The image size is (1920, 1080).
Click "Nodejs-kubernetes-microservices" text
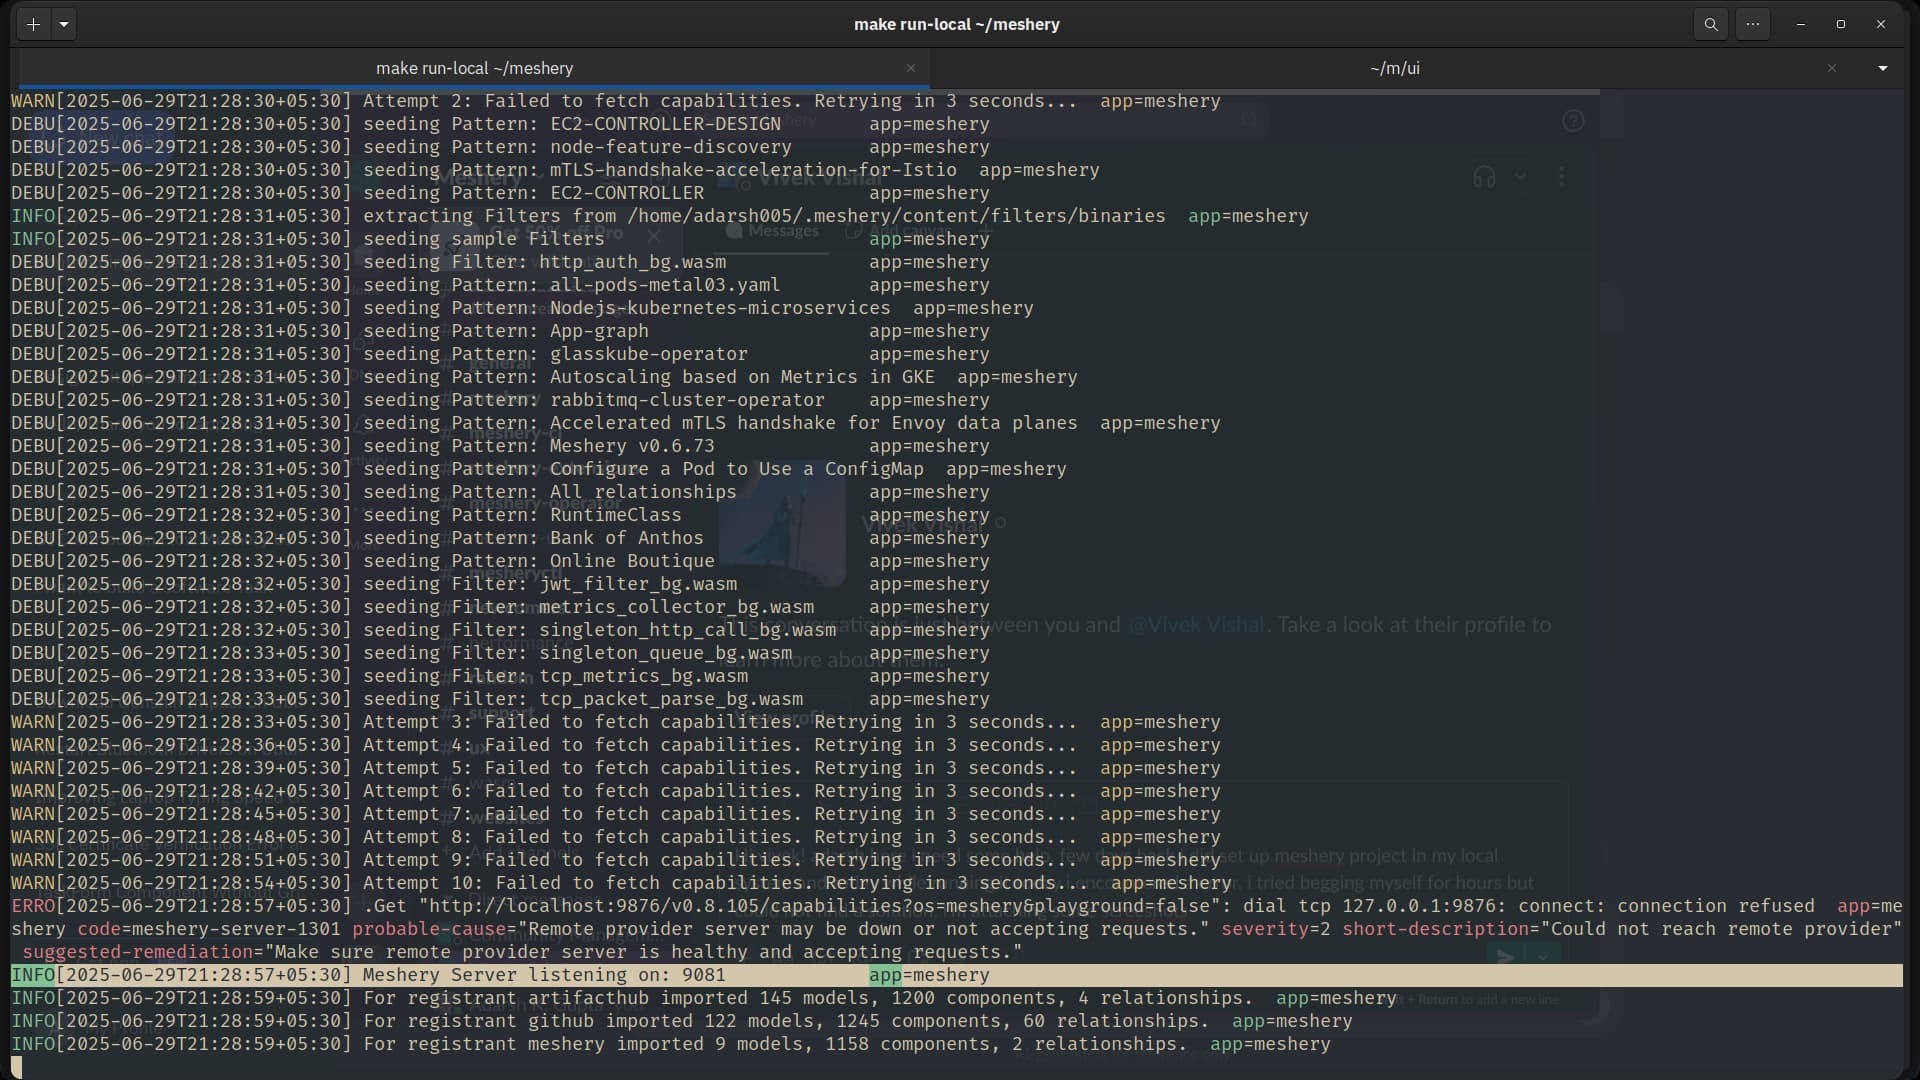720,308
